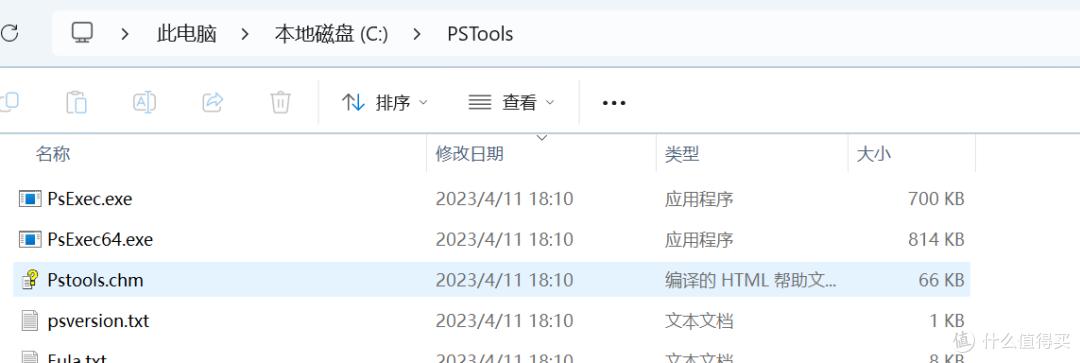Click the PsExec.exe file icon

coord(30,200)
